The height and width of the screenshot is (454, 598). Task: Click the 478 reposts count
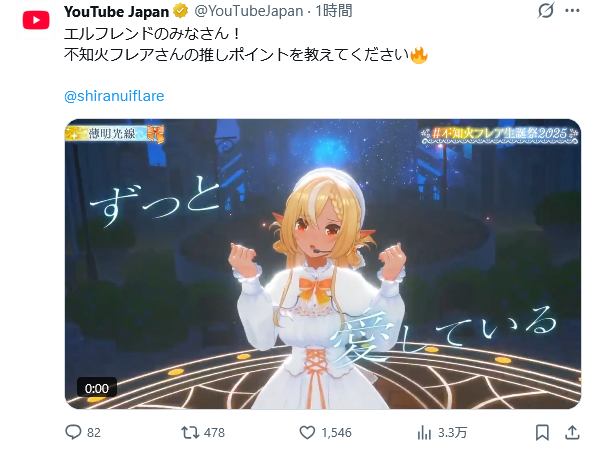click(x=214, y=433)
